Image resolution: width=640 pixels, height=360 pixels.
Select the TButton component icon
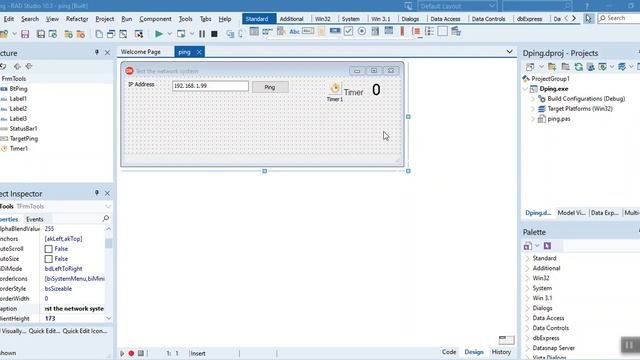click(335, 31)
